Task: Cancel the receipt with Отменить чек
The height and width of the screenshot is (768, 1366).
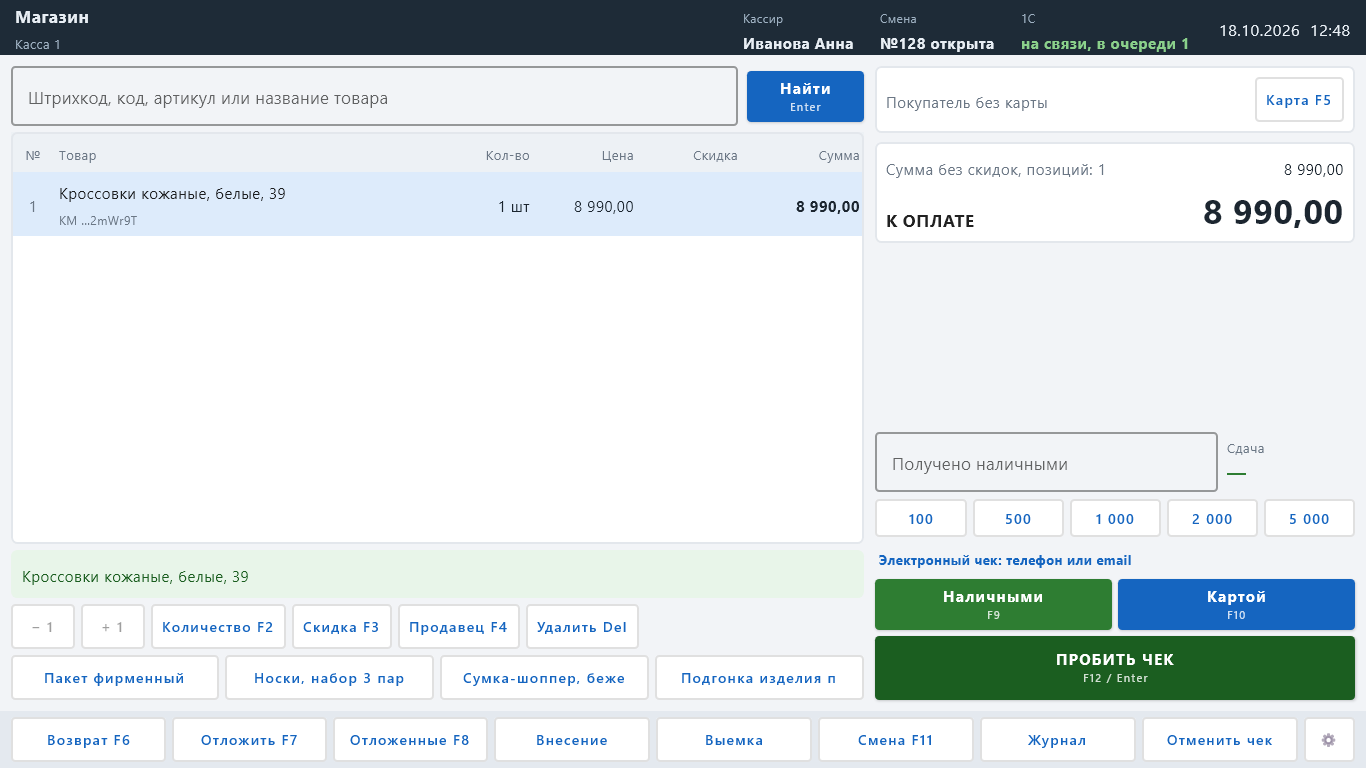Action: coord(1220,740)
